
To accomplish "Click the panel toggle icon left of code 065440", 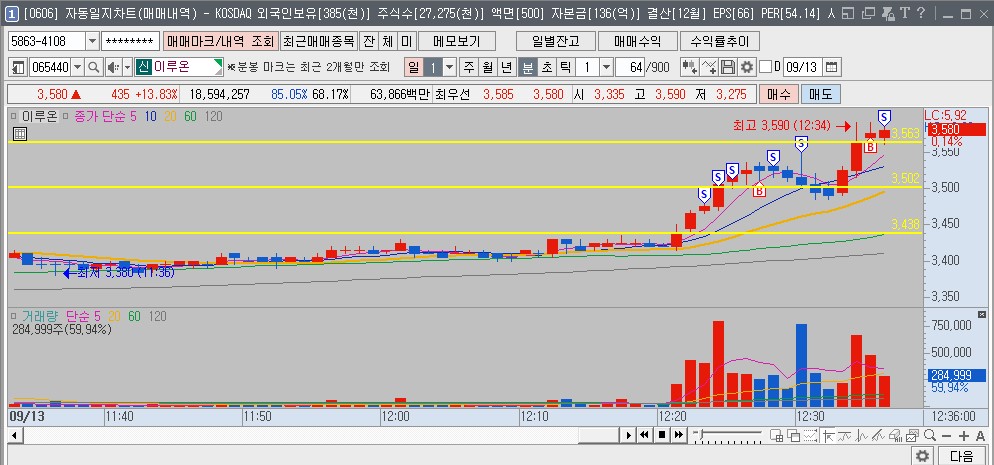I will [x=18, y=67].
